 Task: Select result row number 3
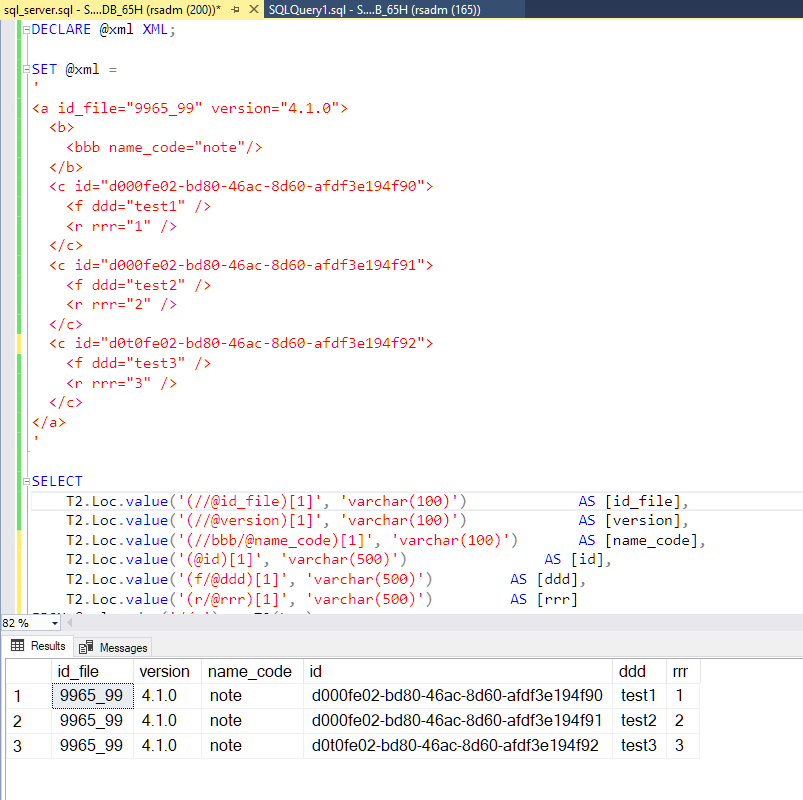coord(29,746)
